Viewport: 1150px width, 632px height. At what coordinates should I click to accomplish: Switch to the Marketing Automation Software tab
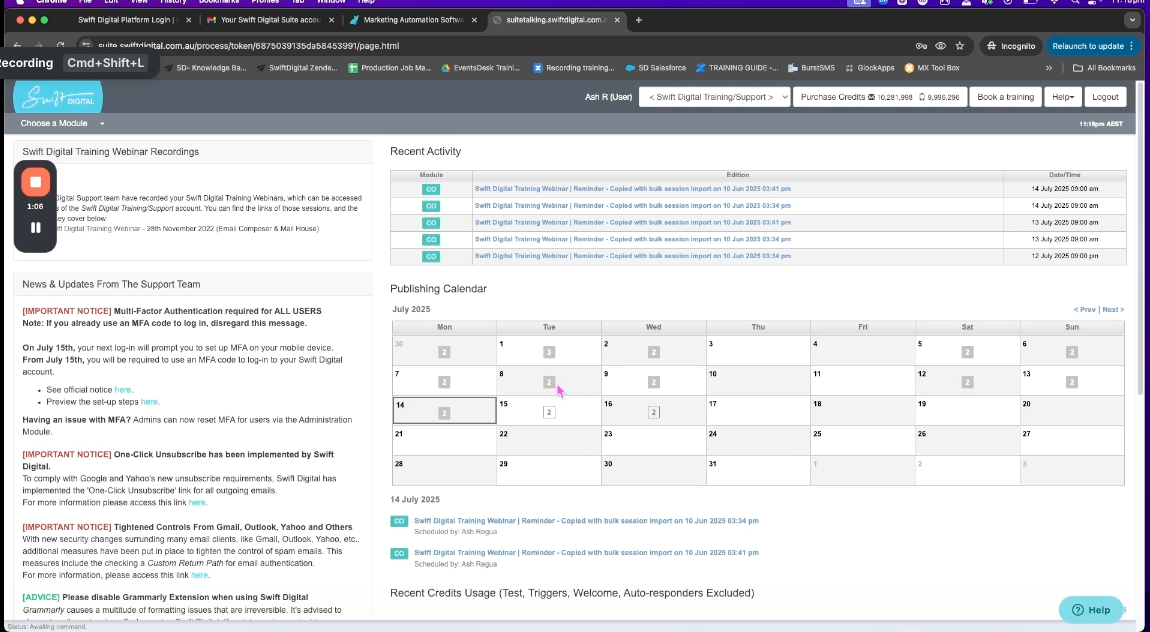[414, 21]
